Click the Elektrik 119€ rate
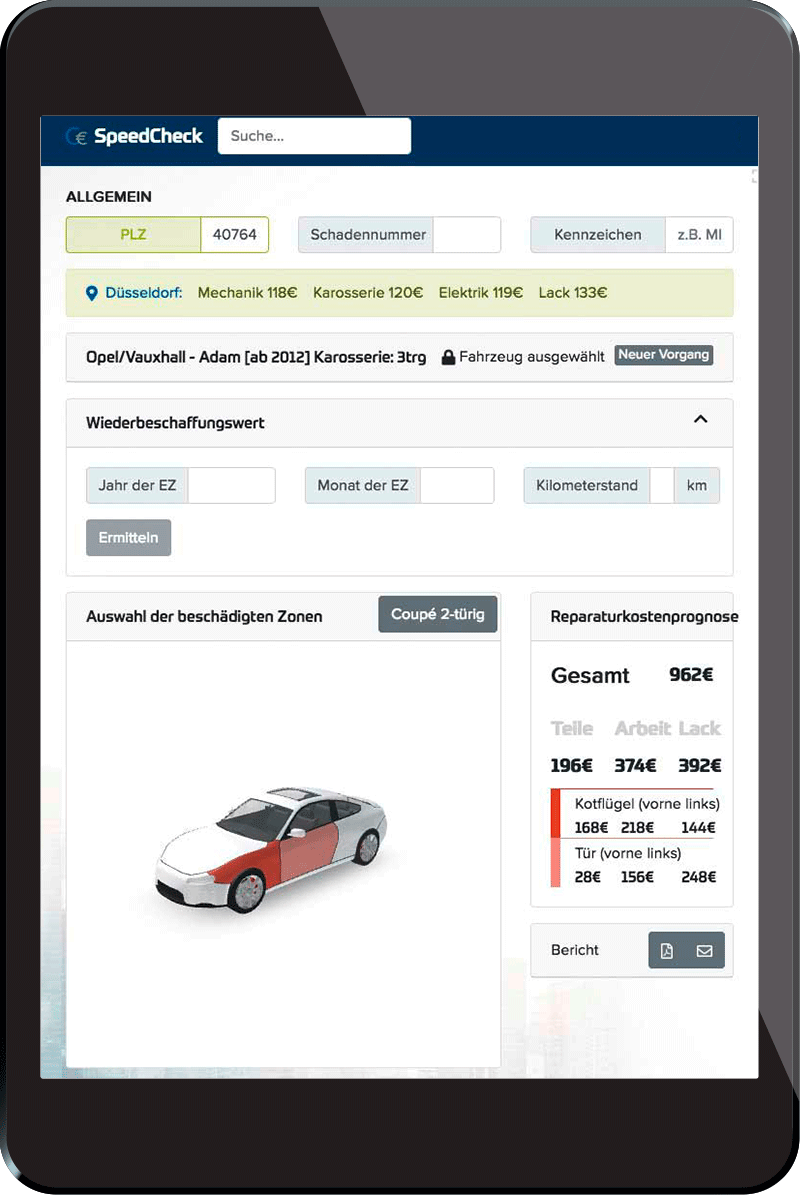800x1195 pixels. 480,293
